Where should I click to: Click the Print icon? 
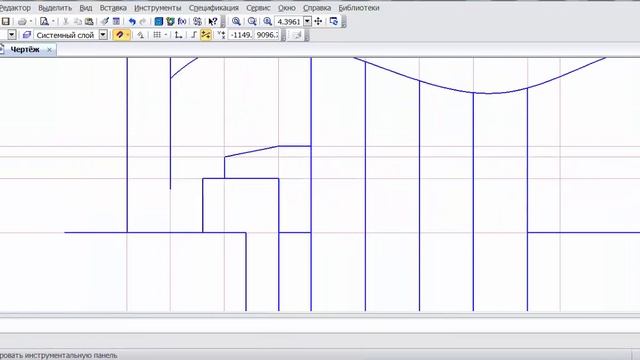click(22, 22)
